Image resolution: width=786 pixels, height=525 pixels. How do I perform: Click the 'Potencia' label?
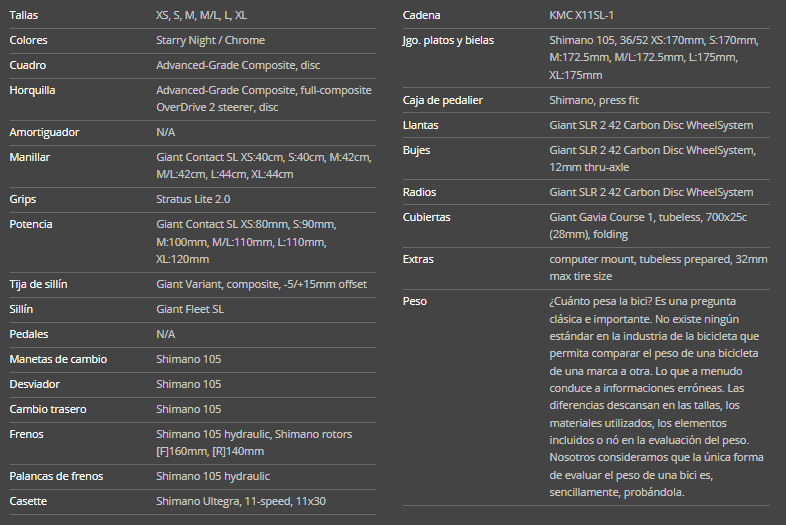coord(31,224)
